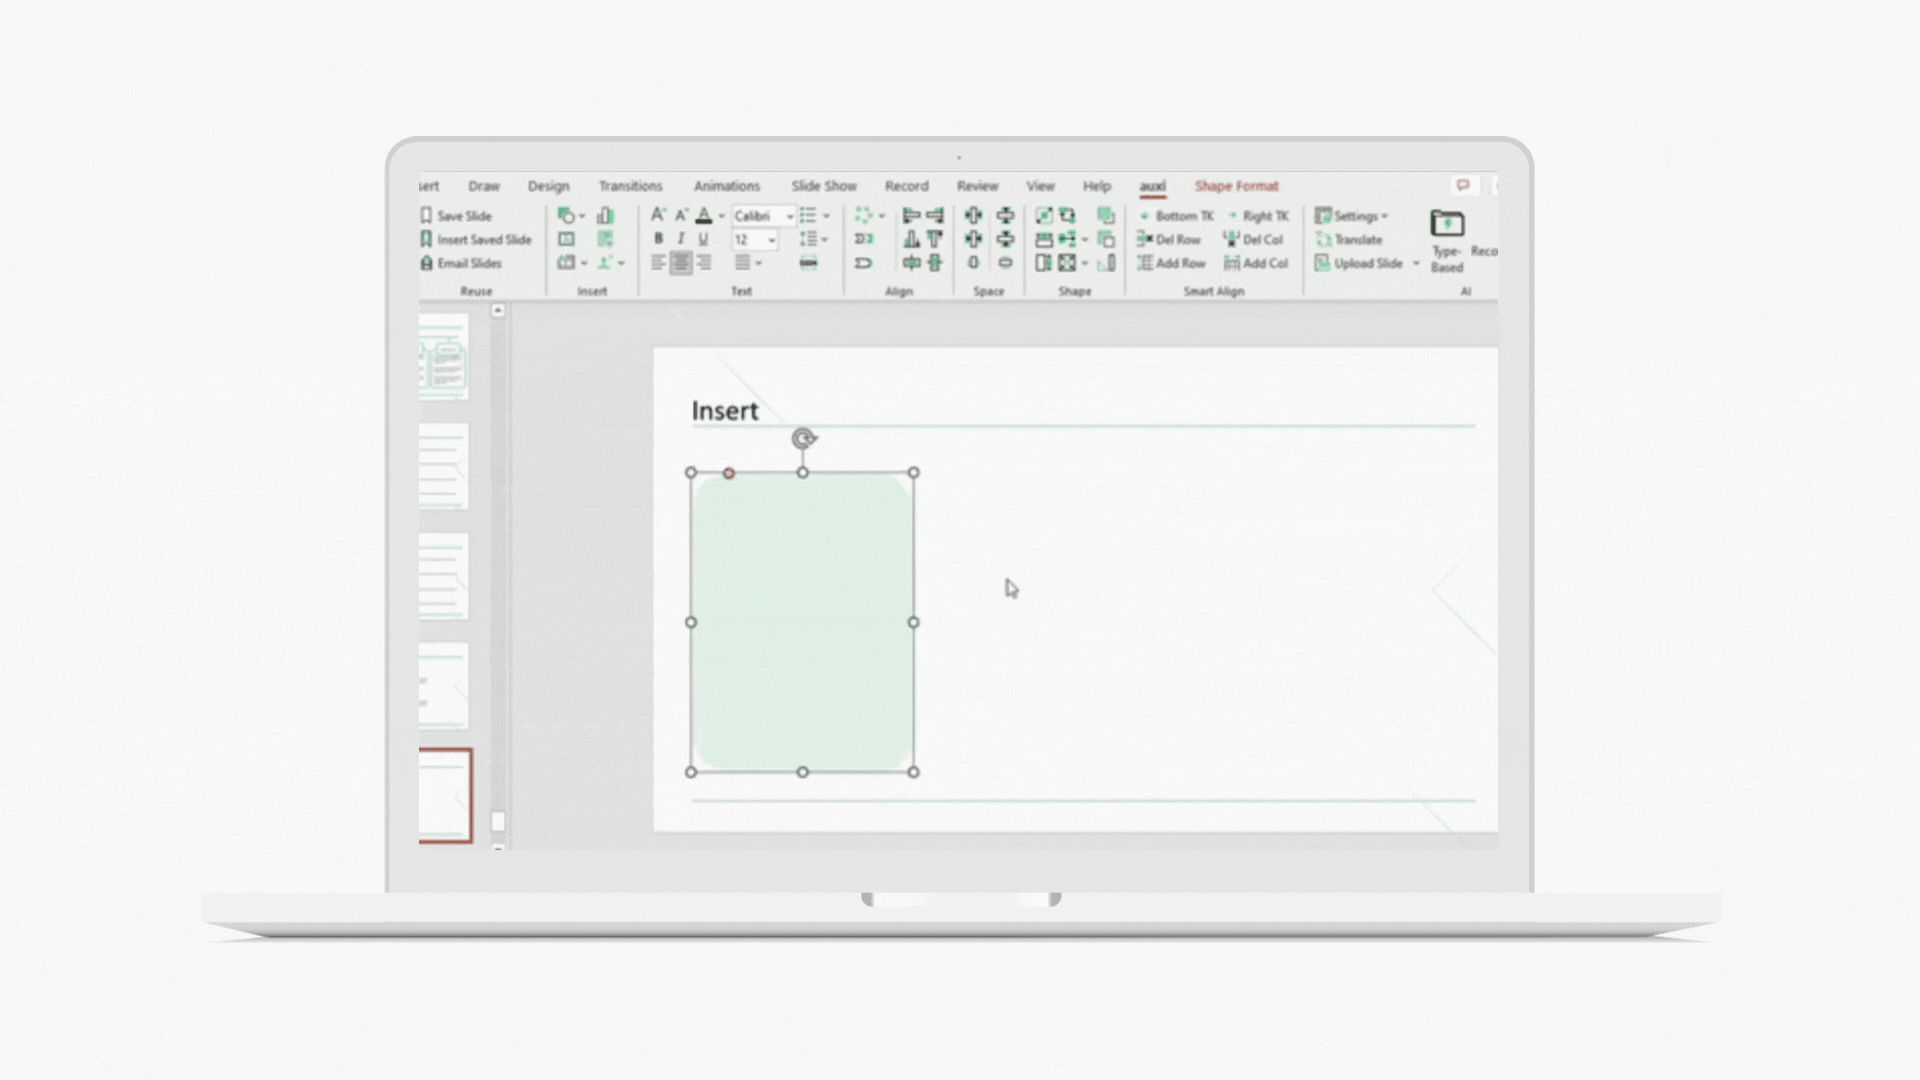This screenshot has height=1080, width=1920.
Task: Toggle underline formatting
Action: [703, 239]
